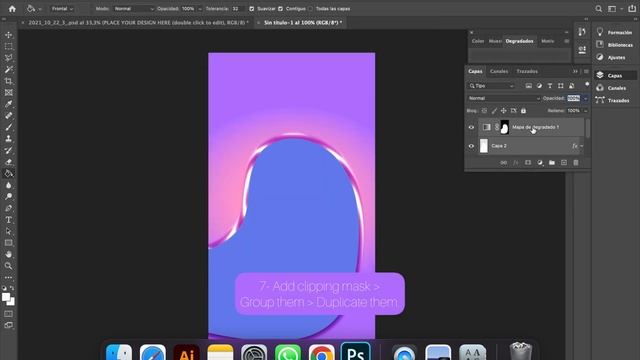Image resolution: width=640 pixels, height=360 pixels.
Task: Create a new layer group
Action: click(x=552, y=162)
